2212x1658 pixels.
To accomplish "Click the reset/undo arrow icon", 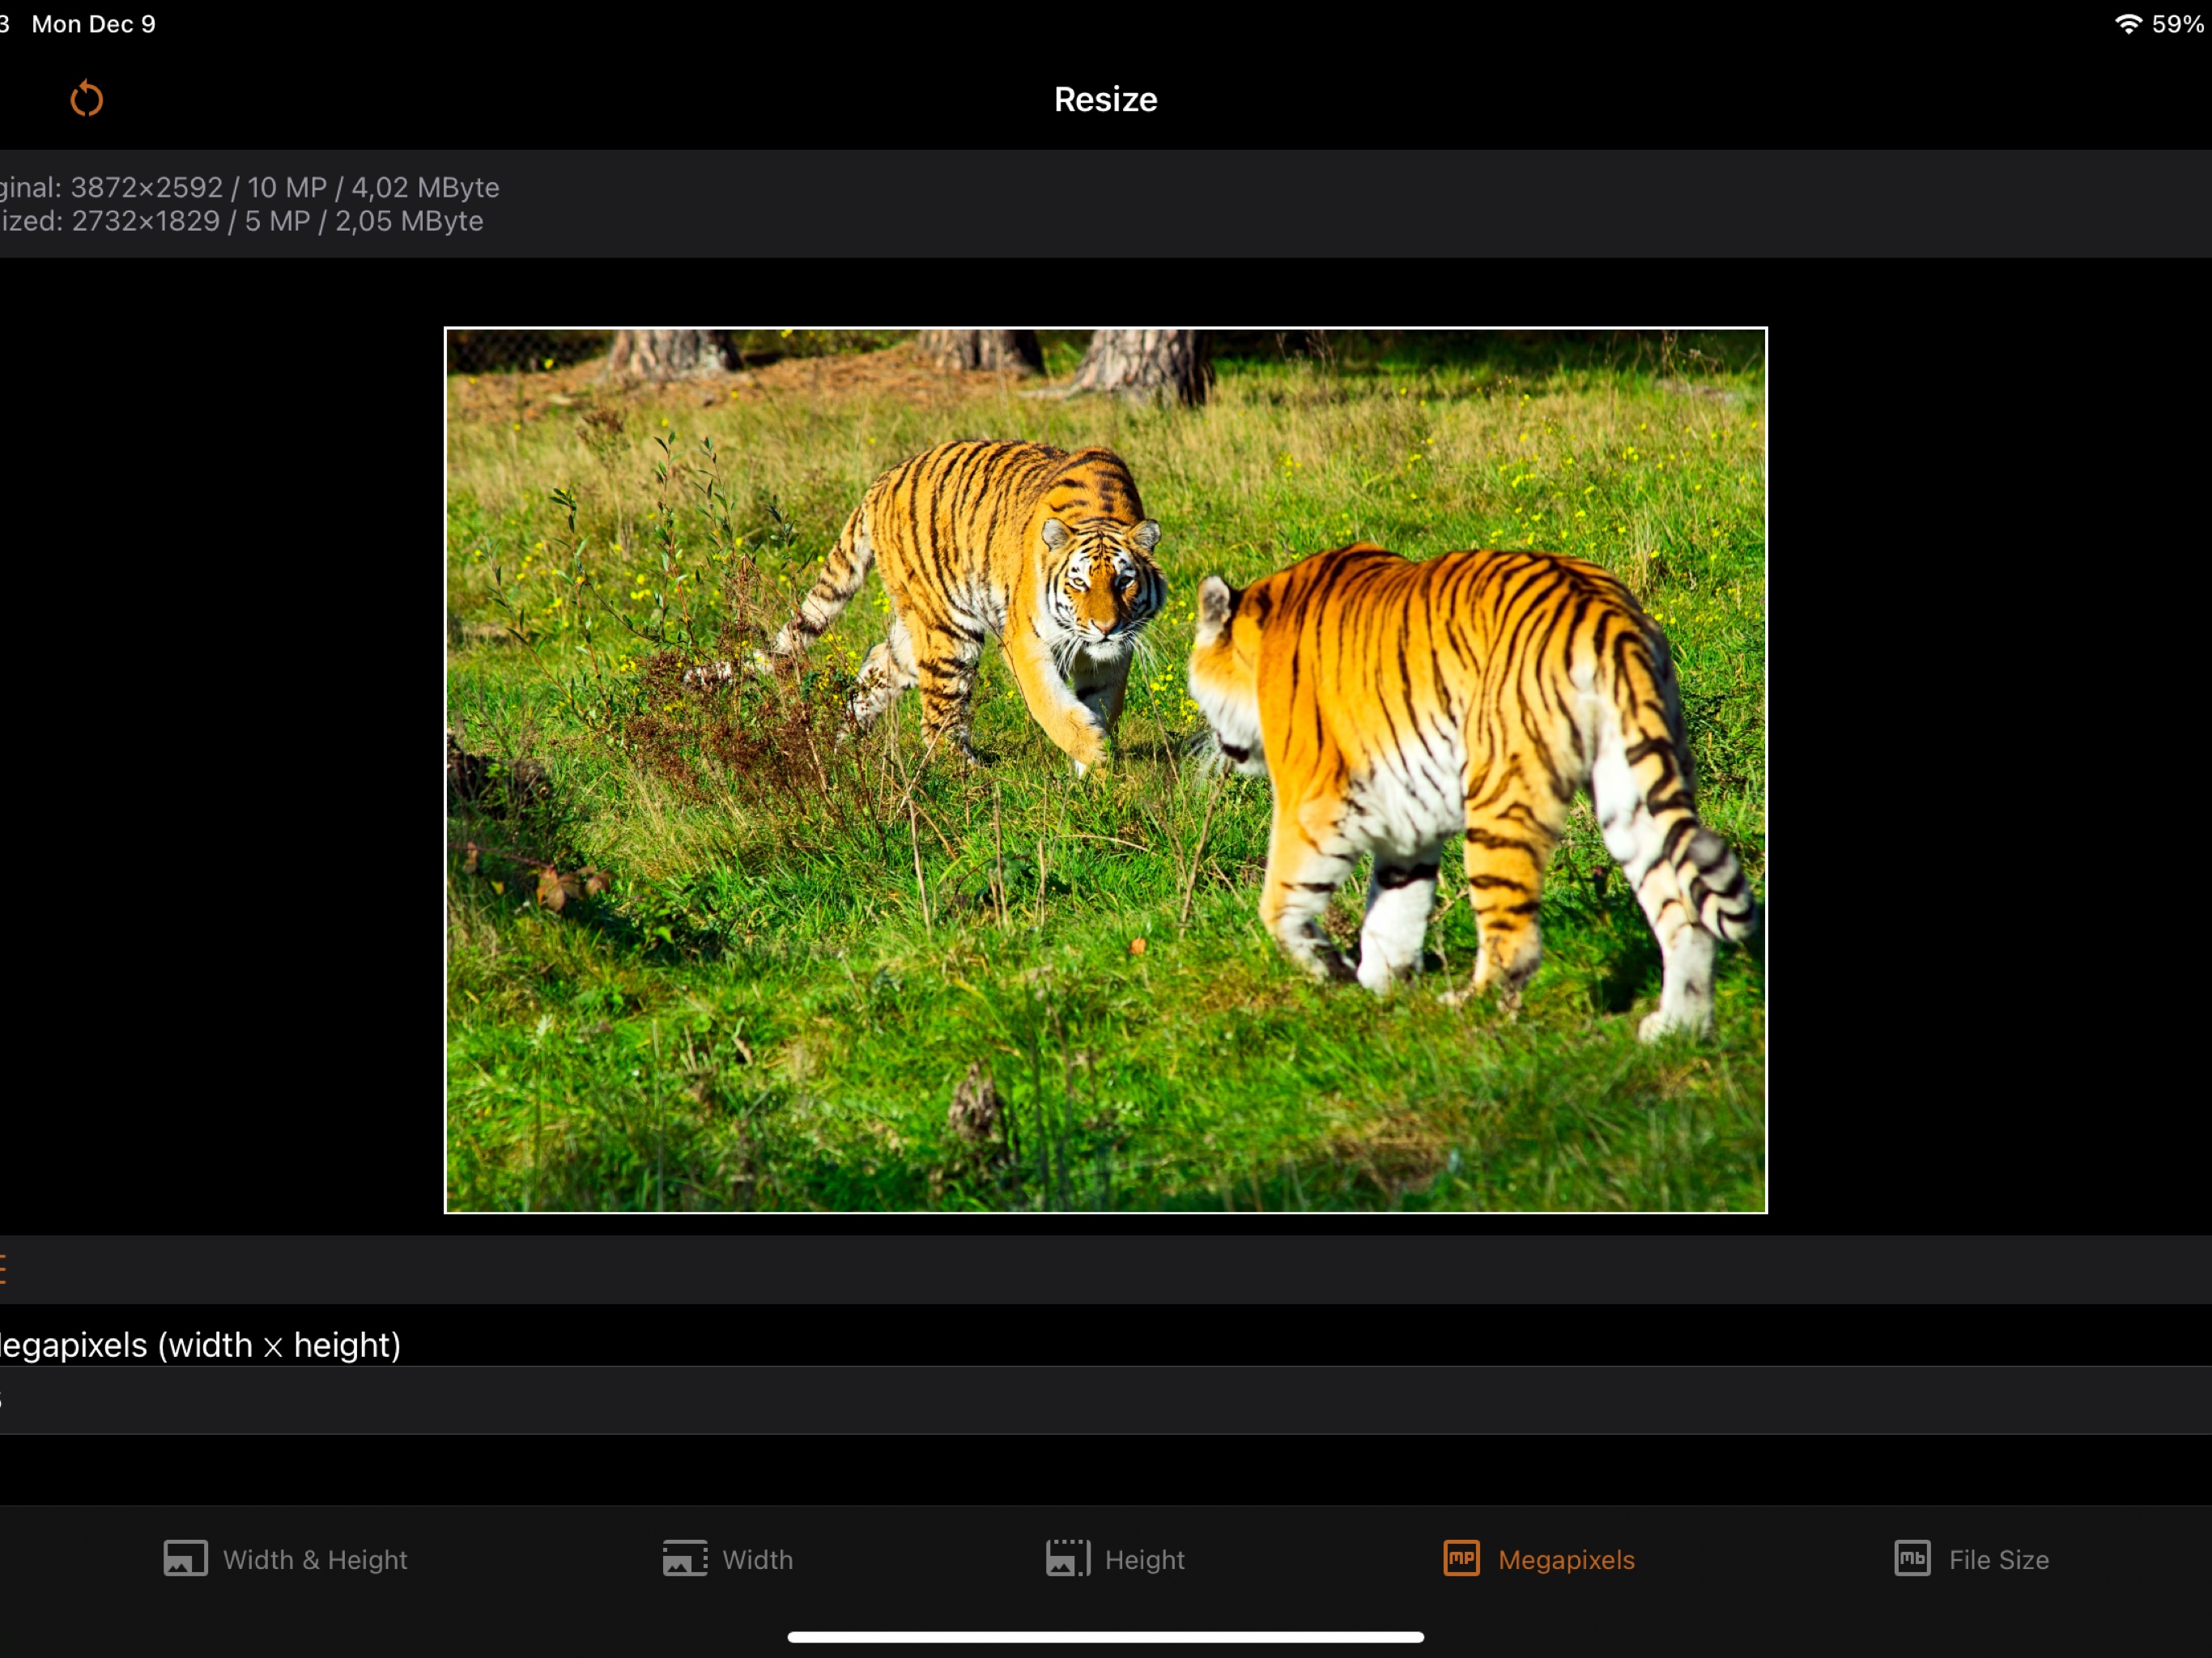I will 87,99.
